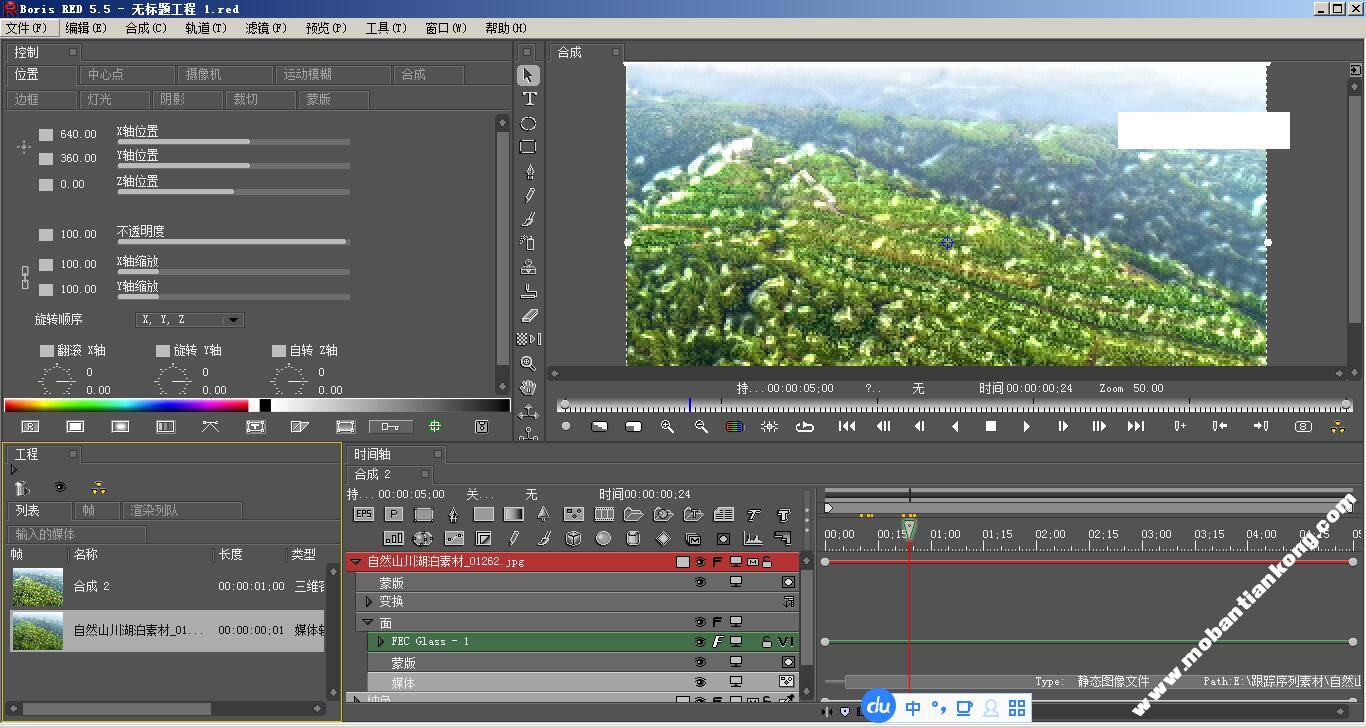Switch to the 运动模糊 tab
The image size is (1366, 728).
(333, 75)
